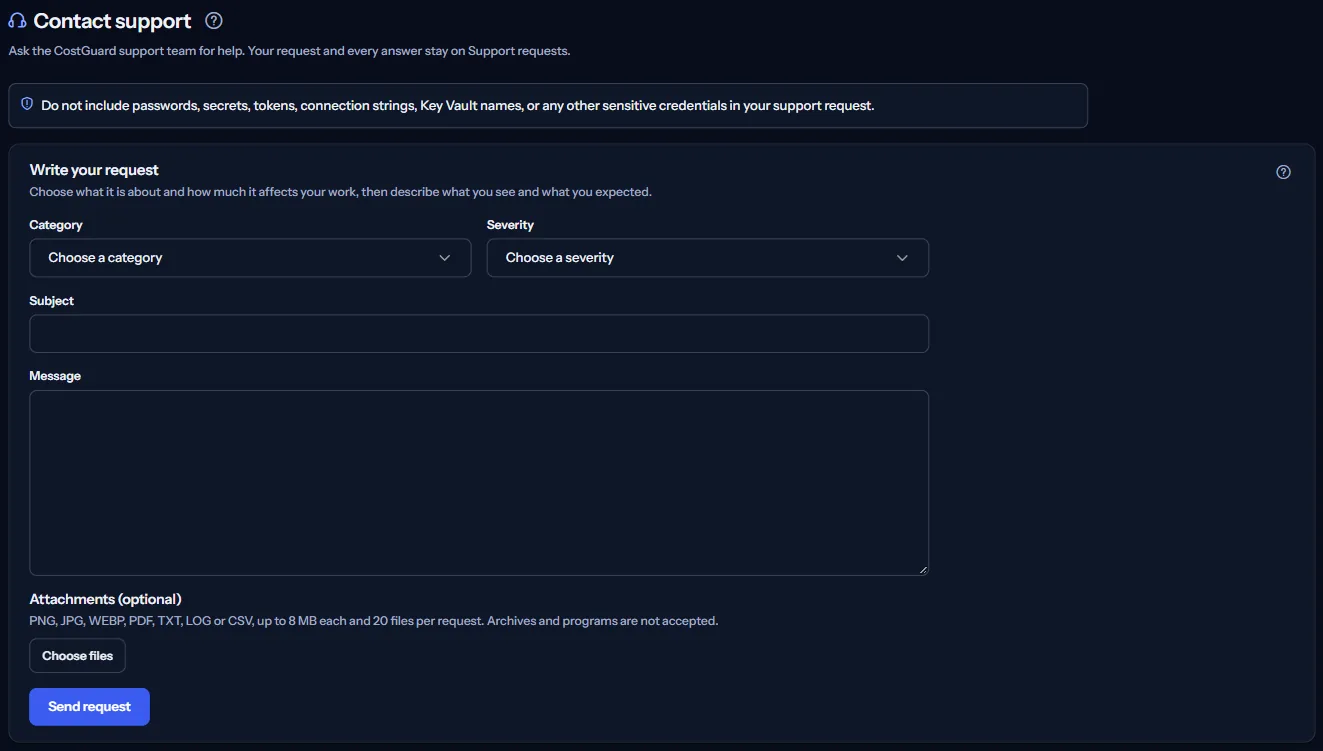Click the help icon in Write your request panel
This screenshot has width=1323, height=751.
coord(1284,172)
